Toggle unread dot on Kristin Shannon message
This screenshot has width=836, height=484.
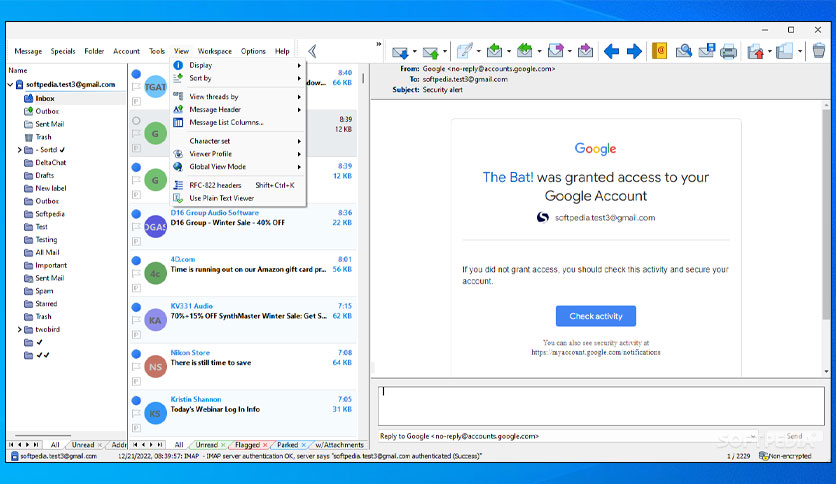click(136, 400)
